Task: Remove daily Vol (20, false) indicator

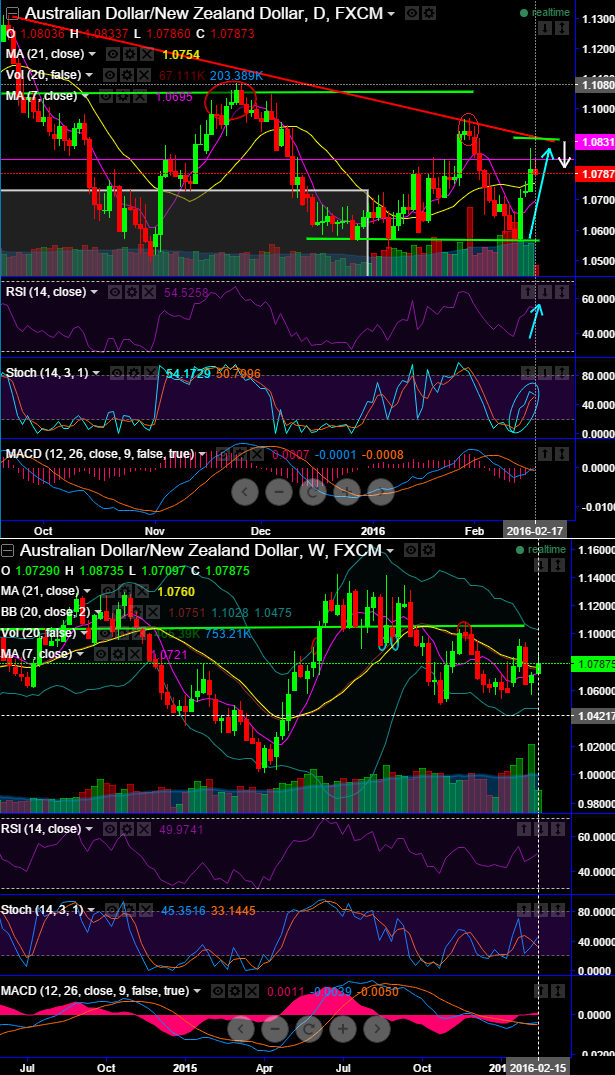Action: click(x=144, y=75)
